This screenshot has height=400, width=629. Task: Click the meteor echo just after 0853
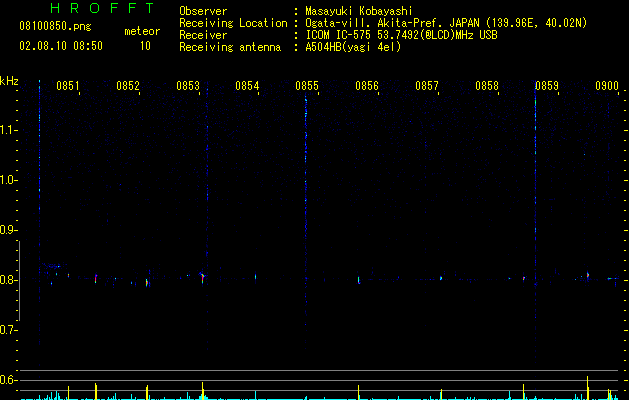coord(202,277)
